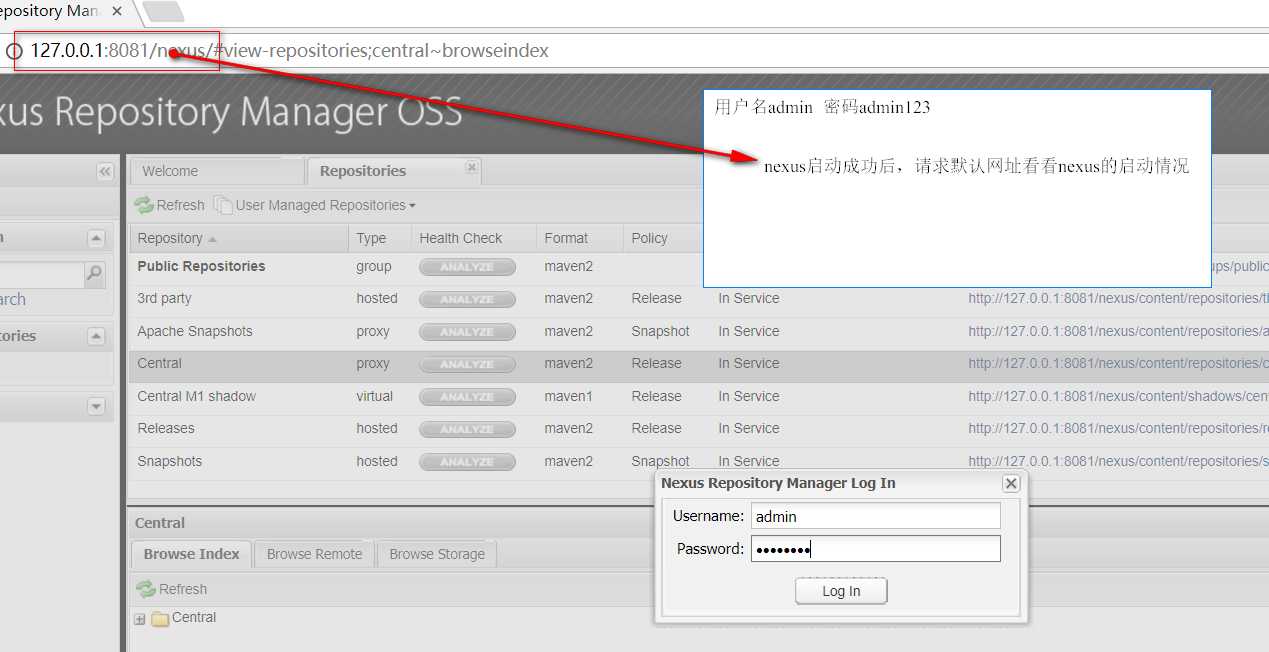Click the Username input field

click(x=875, y=516)
